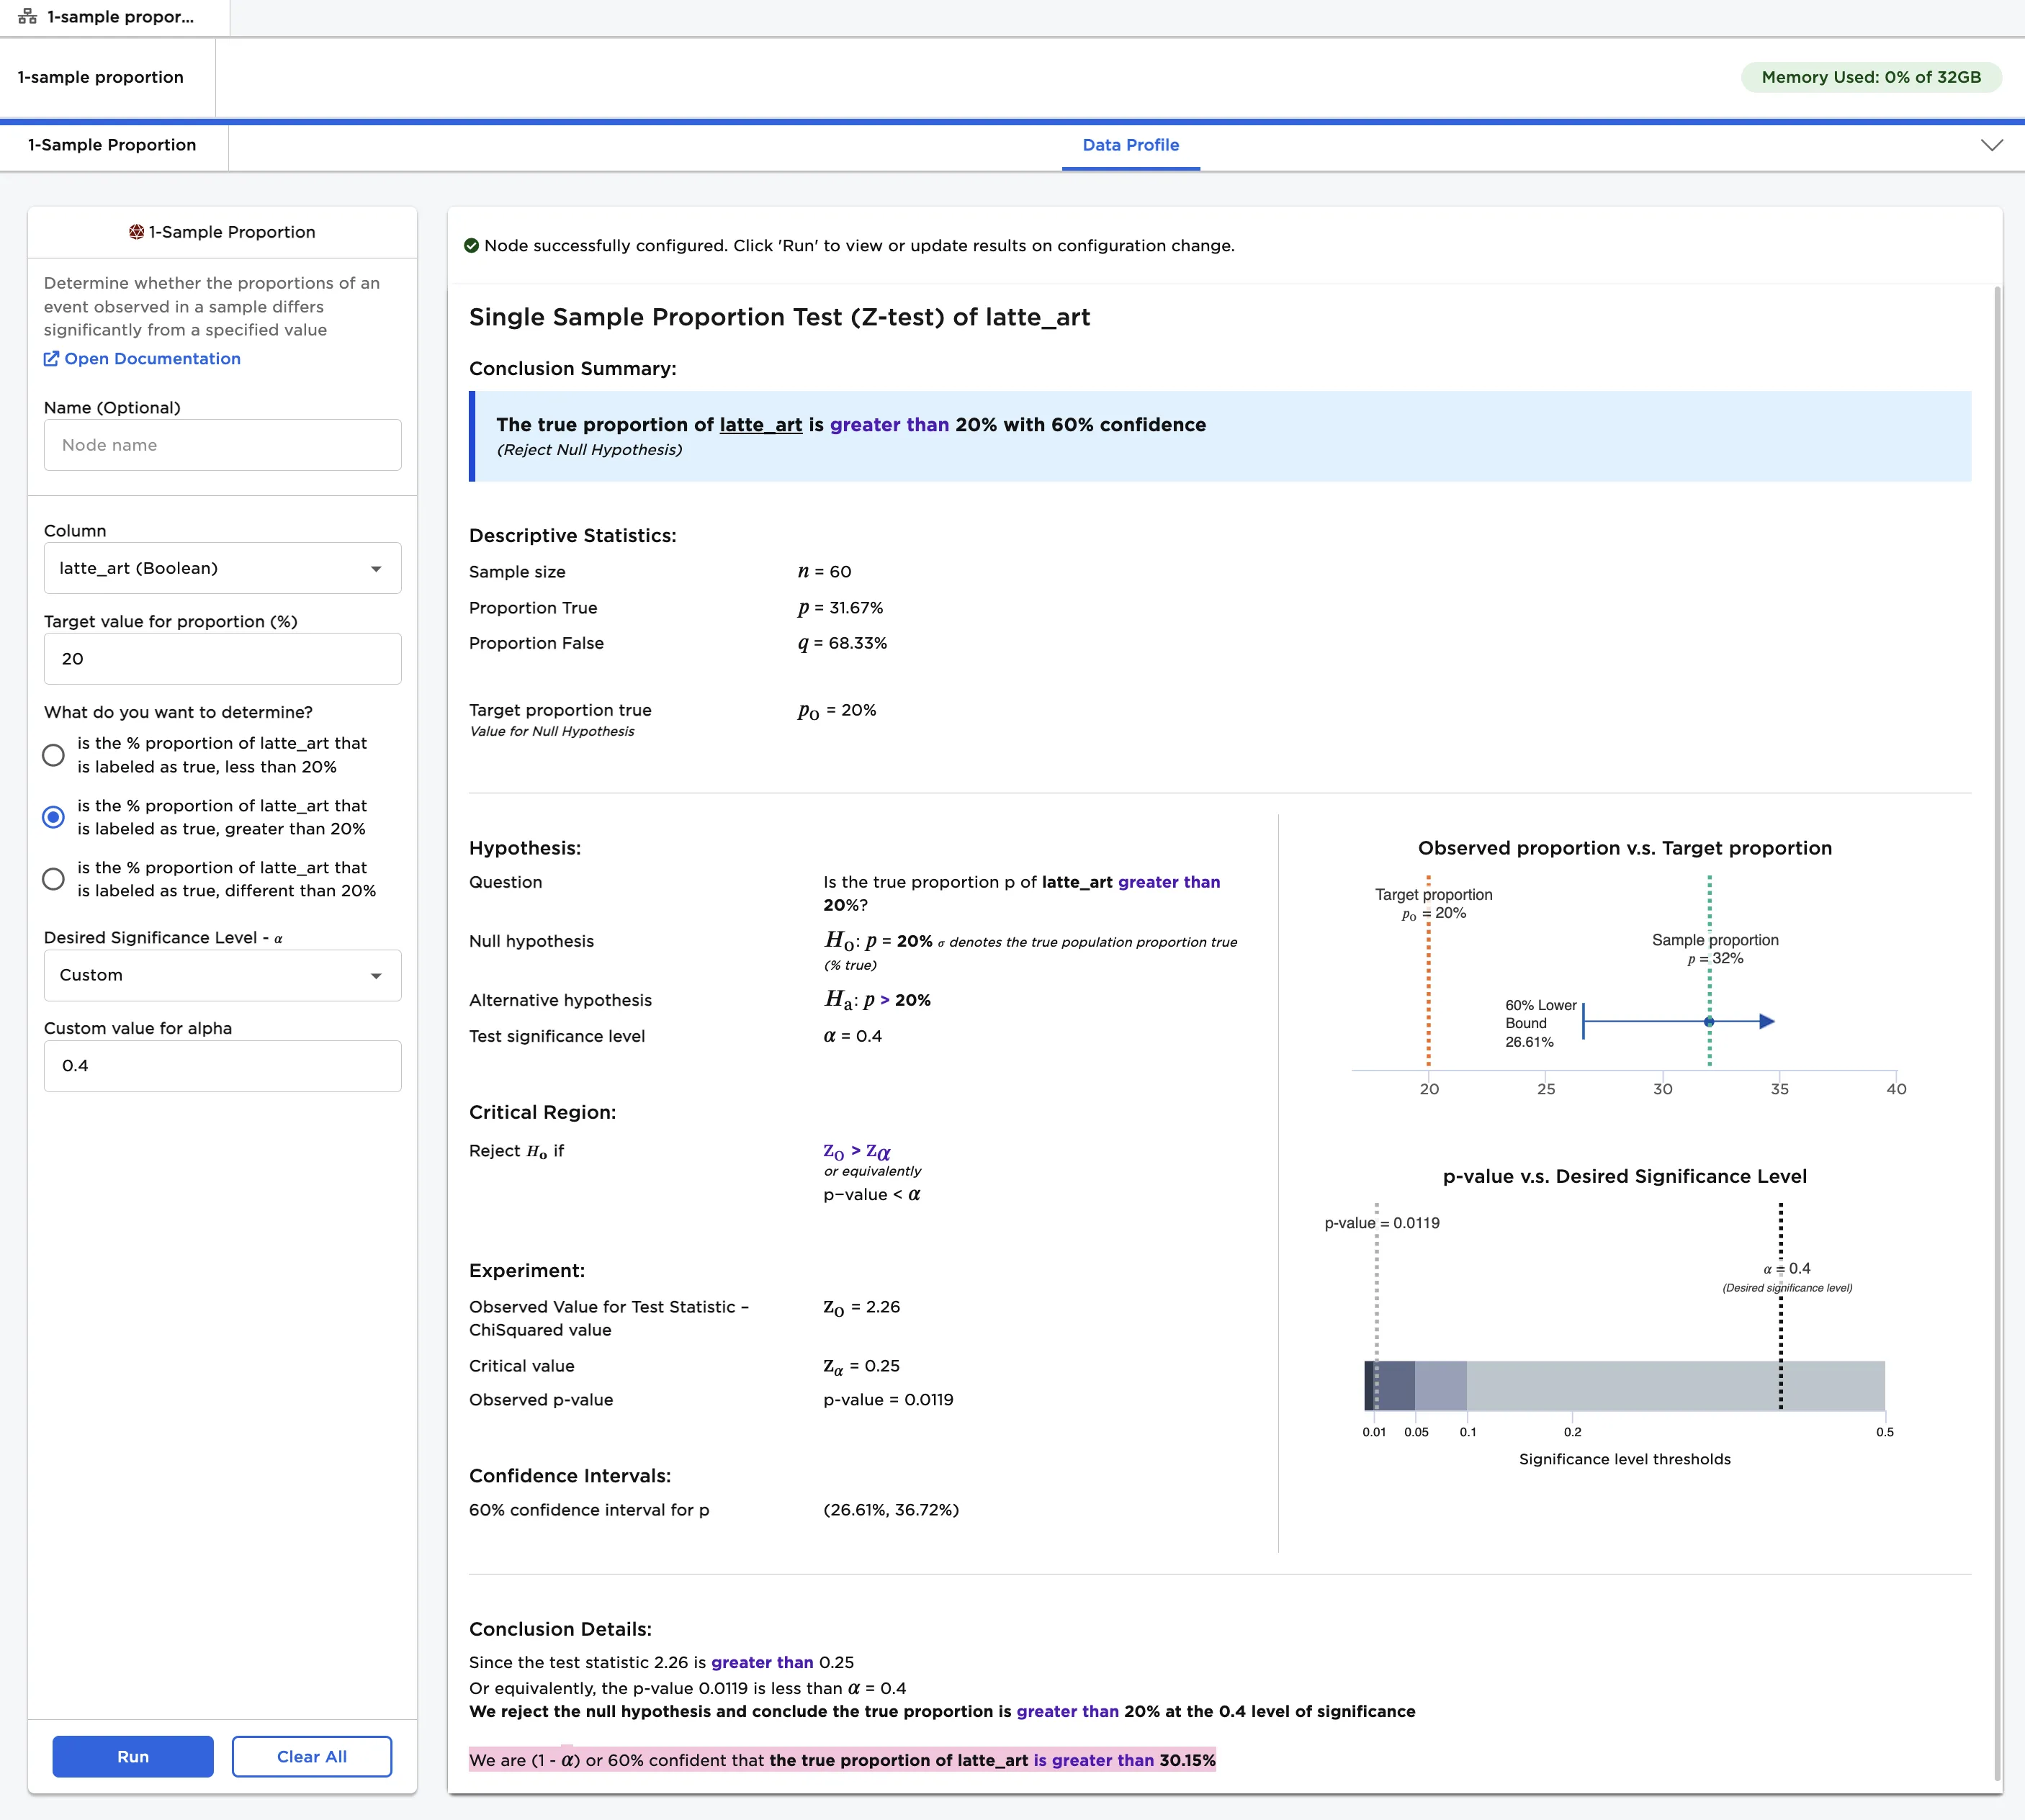Select the 'greater than 20%' radio option
Viewport: 2025px width, 1820px height.
coord(53,817)
